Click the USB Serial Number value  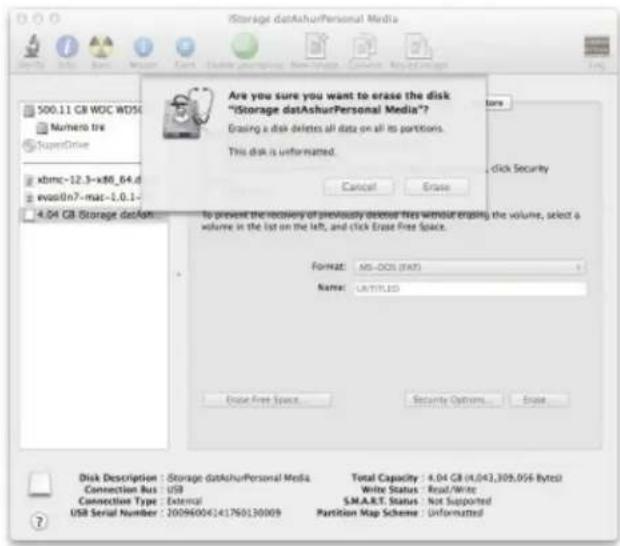[x=224, y=513]
